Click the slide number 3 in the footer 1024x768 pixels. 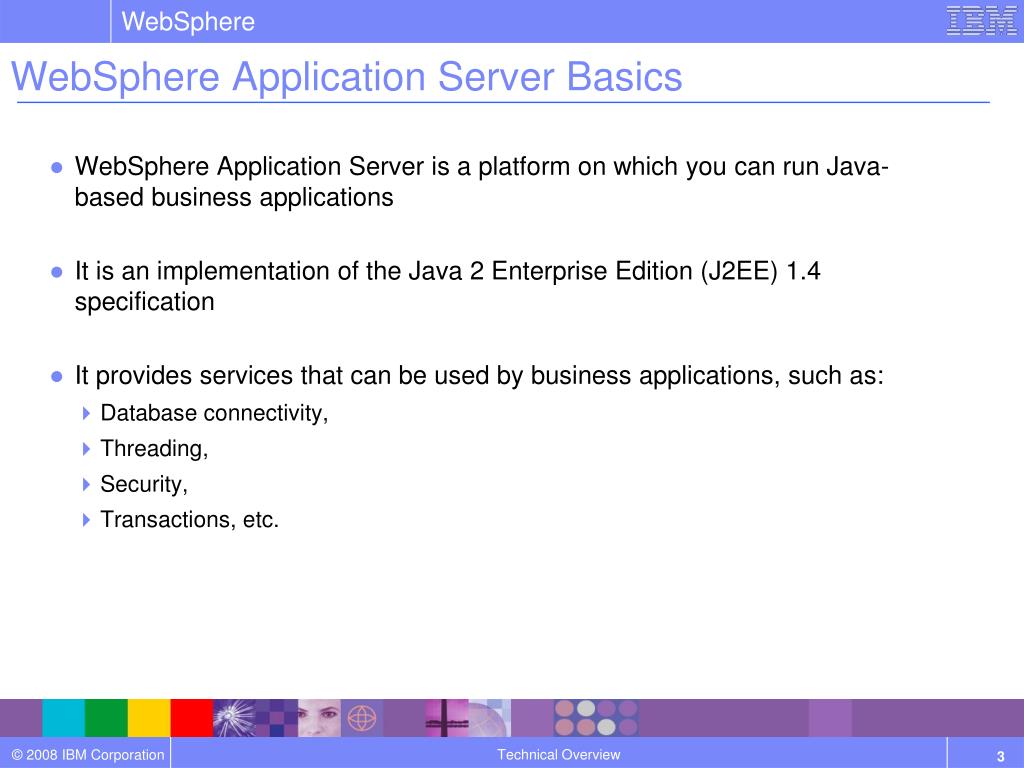coord(1000,756)
